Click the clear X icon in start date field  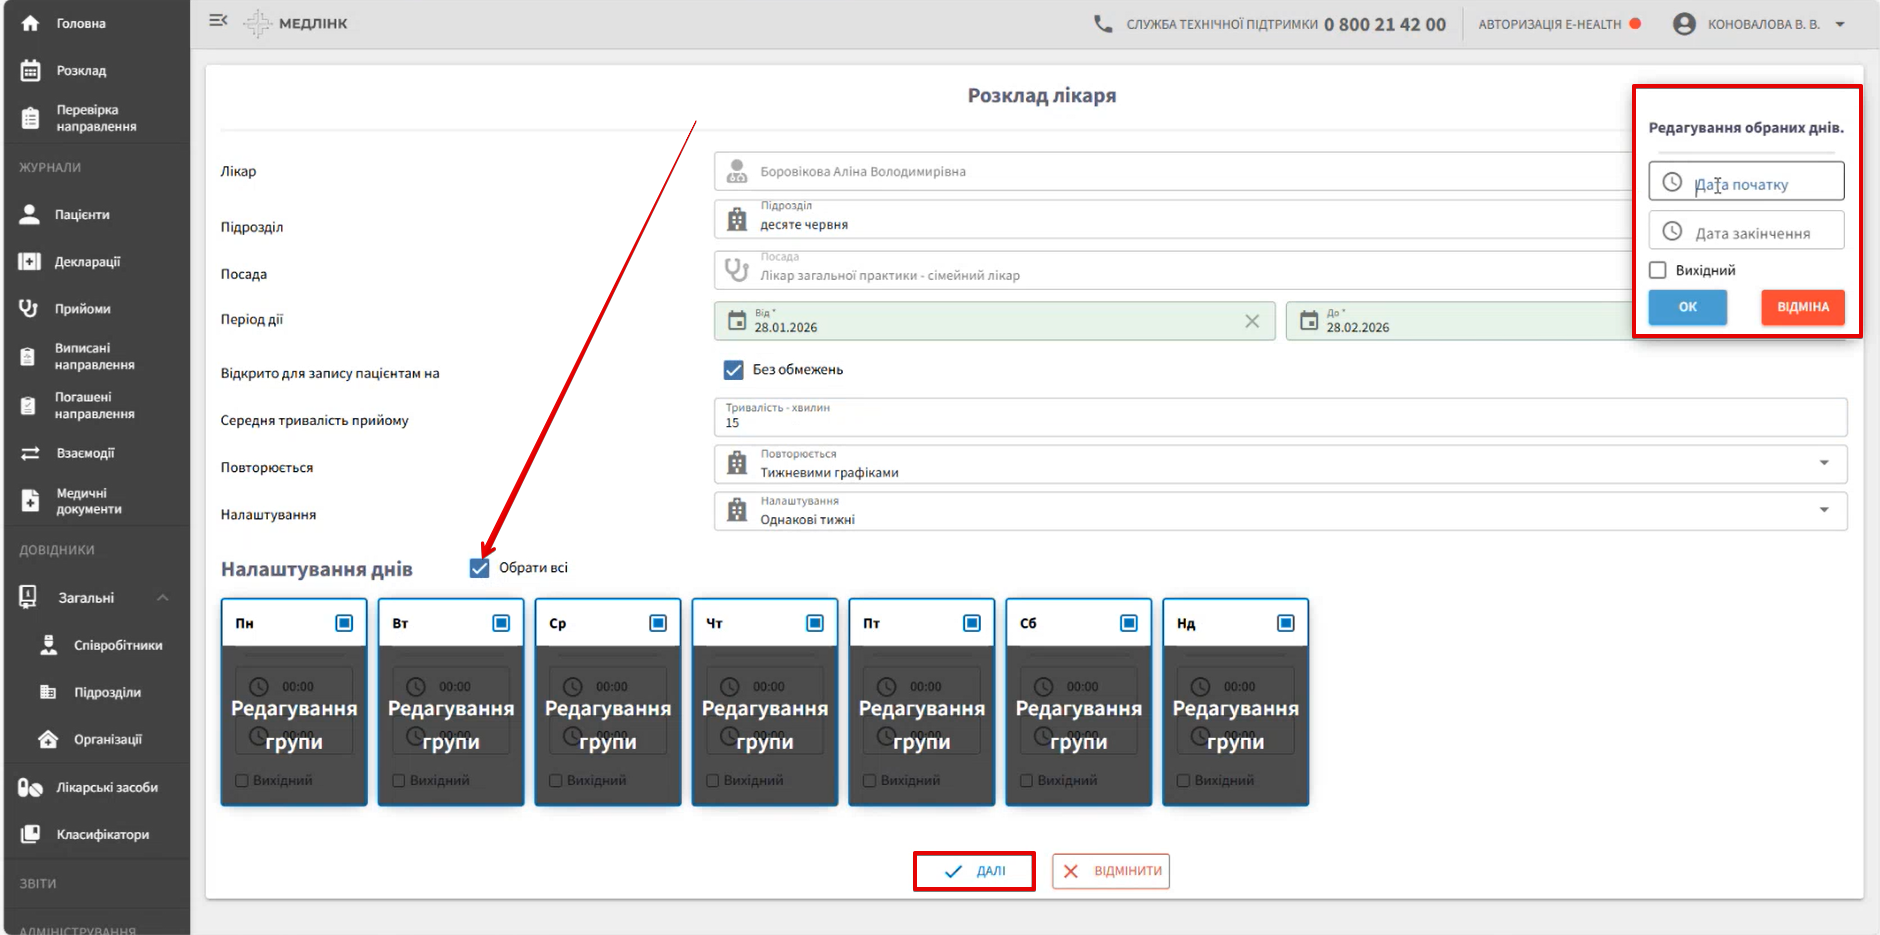pyautogui.click(x=1251, y=321)
